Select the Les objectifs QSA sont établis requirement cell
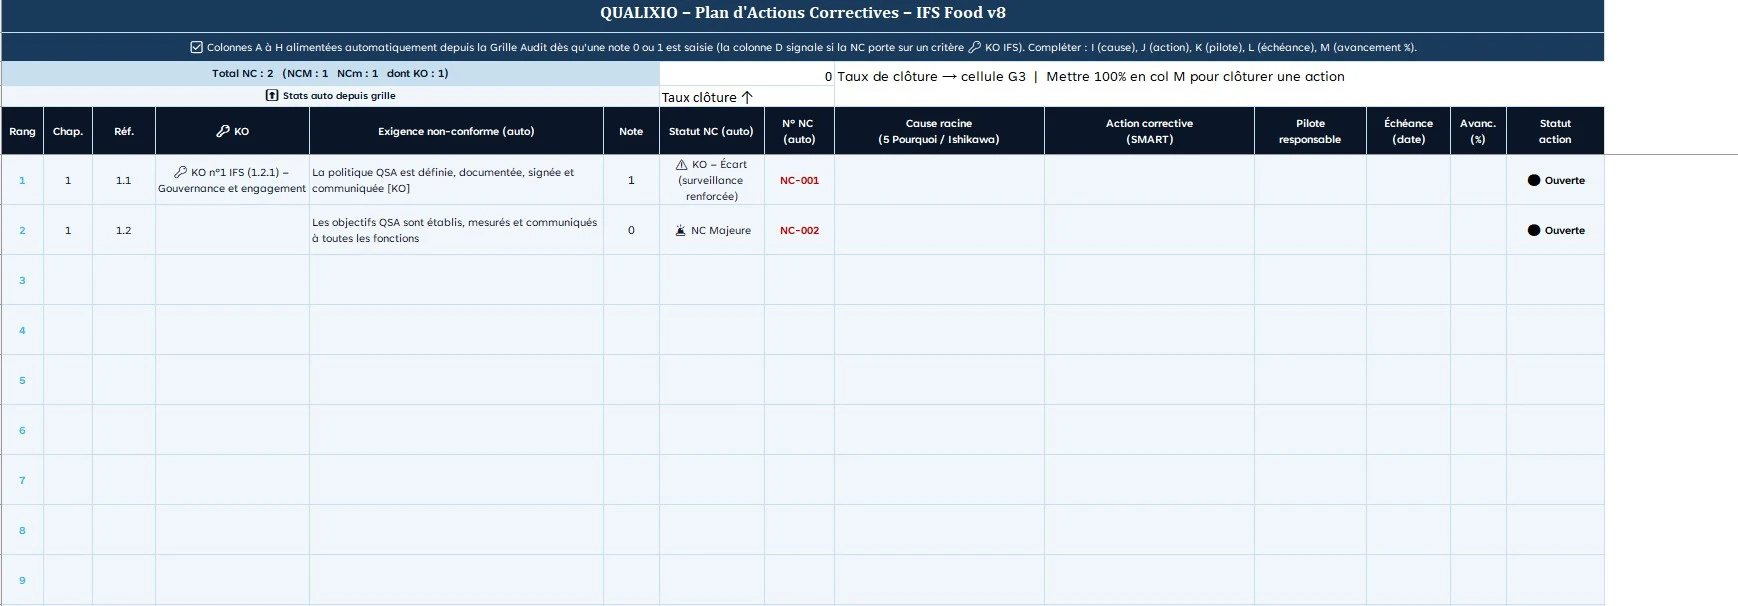This screenshot has width=1738, height=606. (456, 230)
